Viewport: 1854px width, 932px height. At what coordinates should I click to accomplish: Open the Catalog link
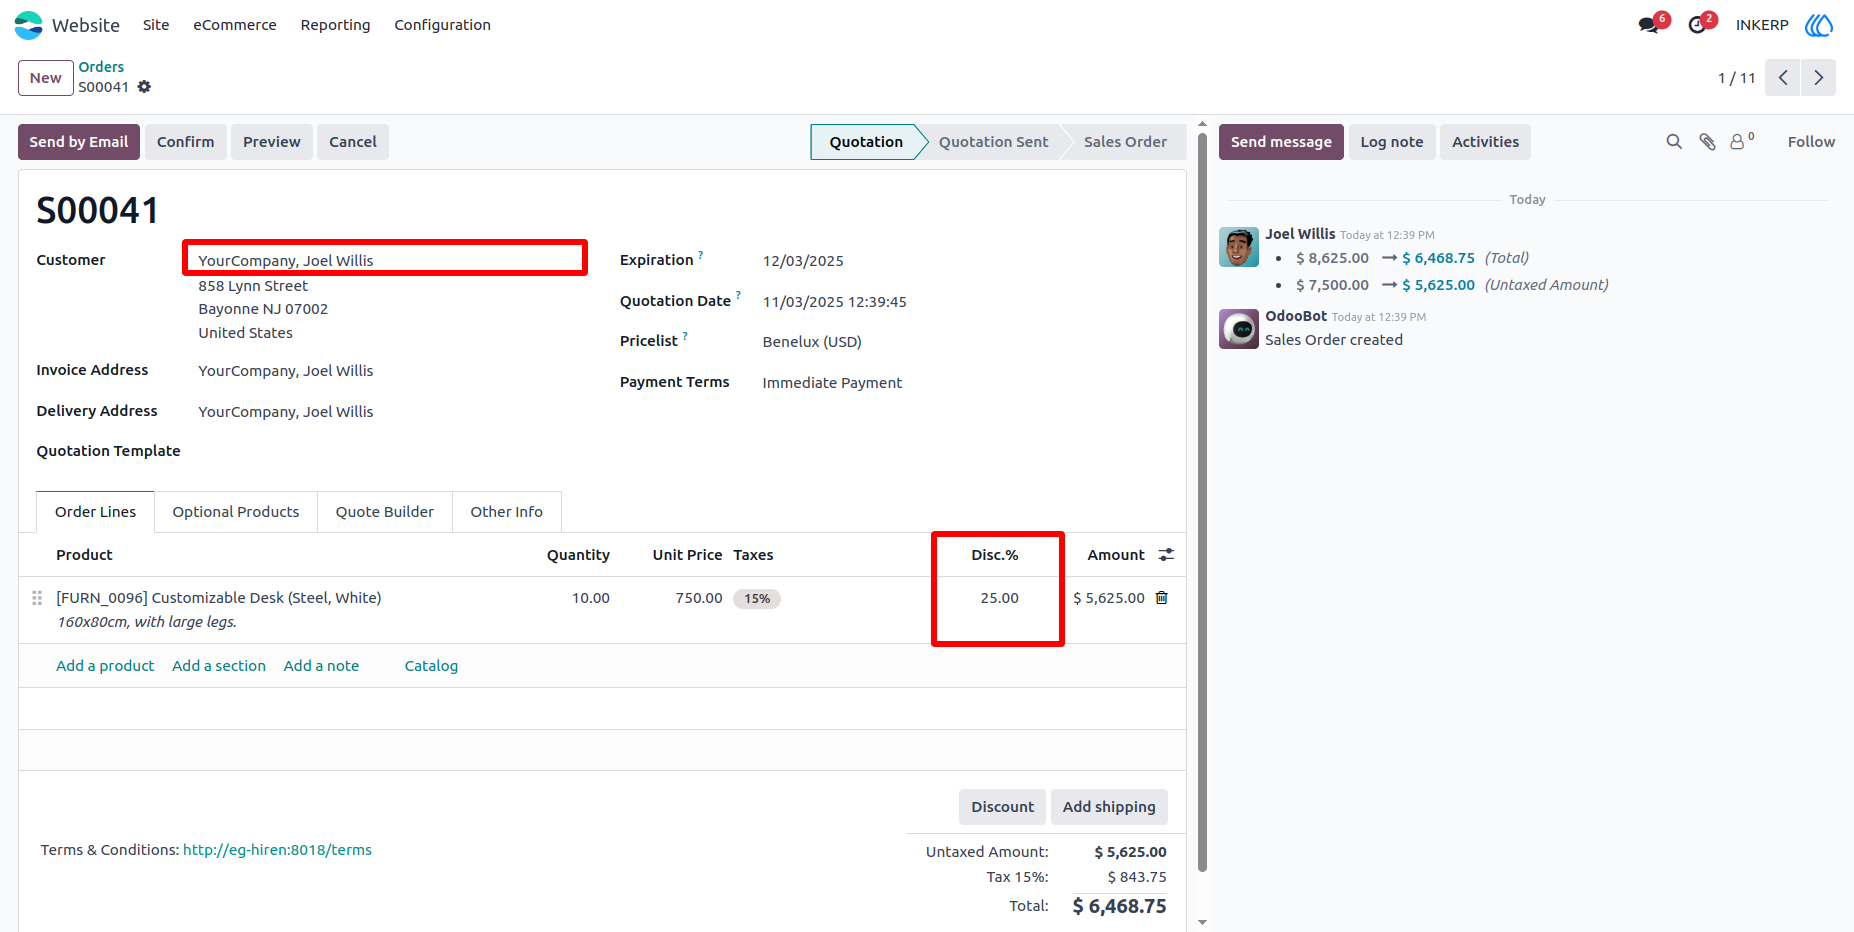tap(431, 666)
